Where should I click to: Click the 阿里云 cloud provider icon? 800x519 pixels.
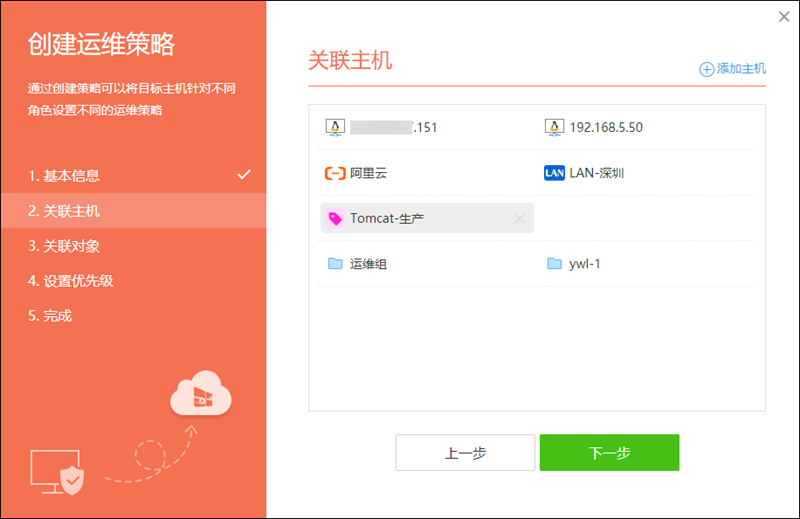pyautogui.click(x=335, y=173)
